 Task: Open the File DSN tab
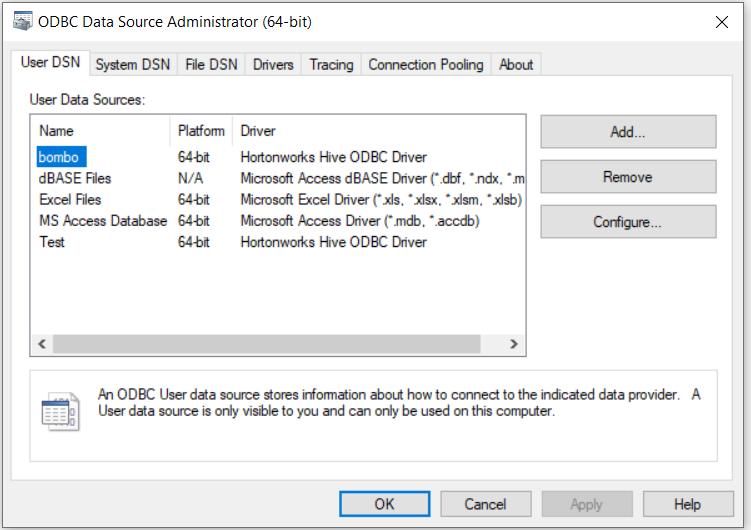211,65
